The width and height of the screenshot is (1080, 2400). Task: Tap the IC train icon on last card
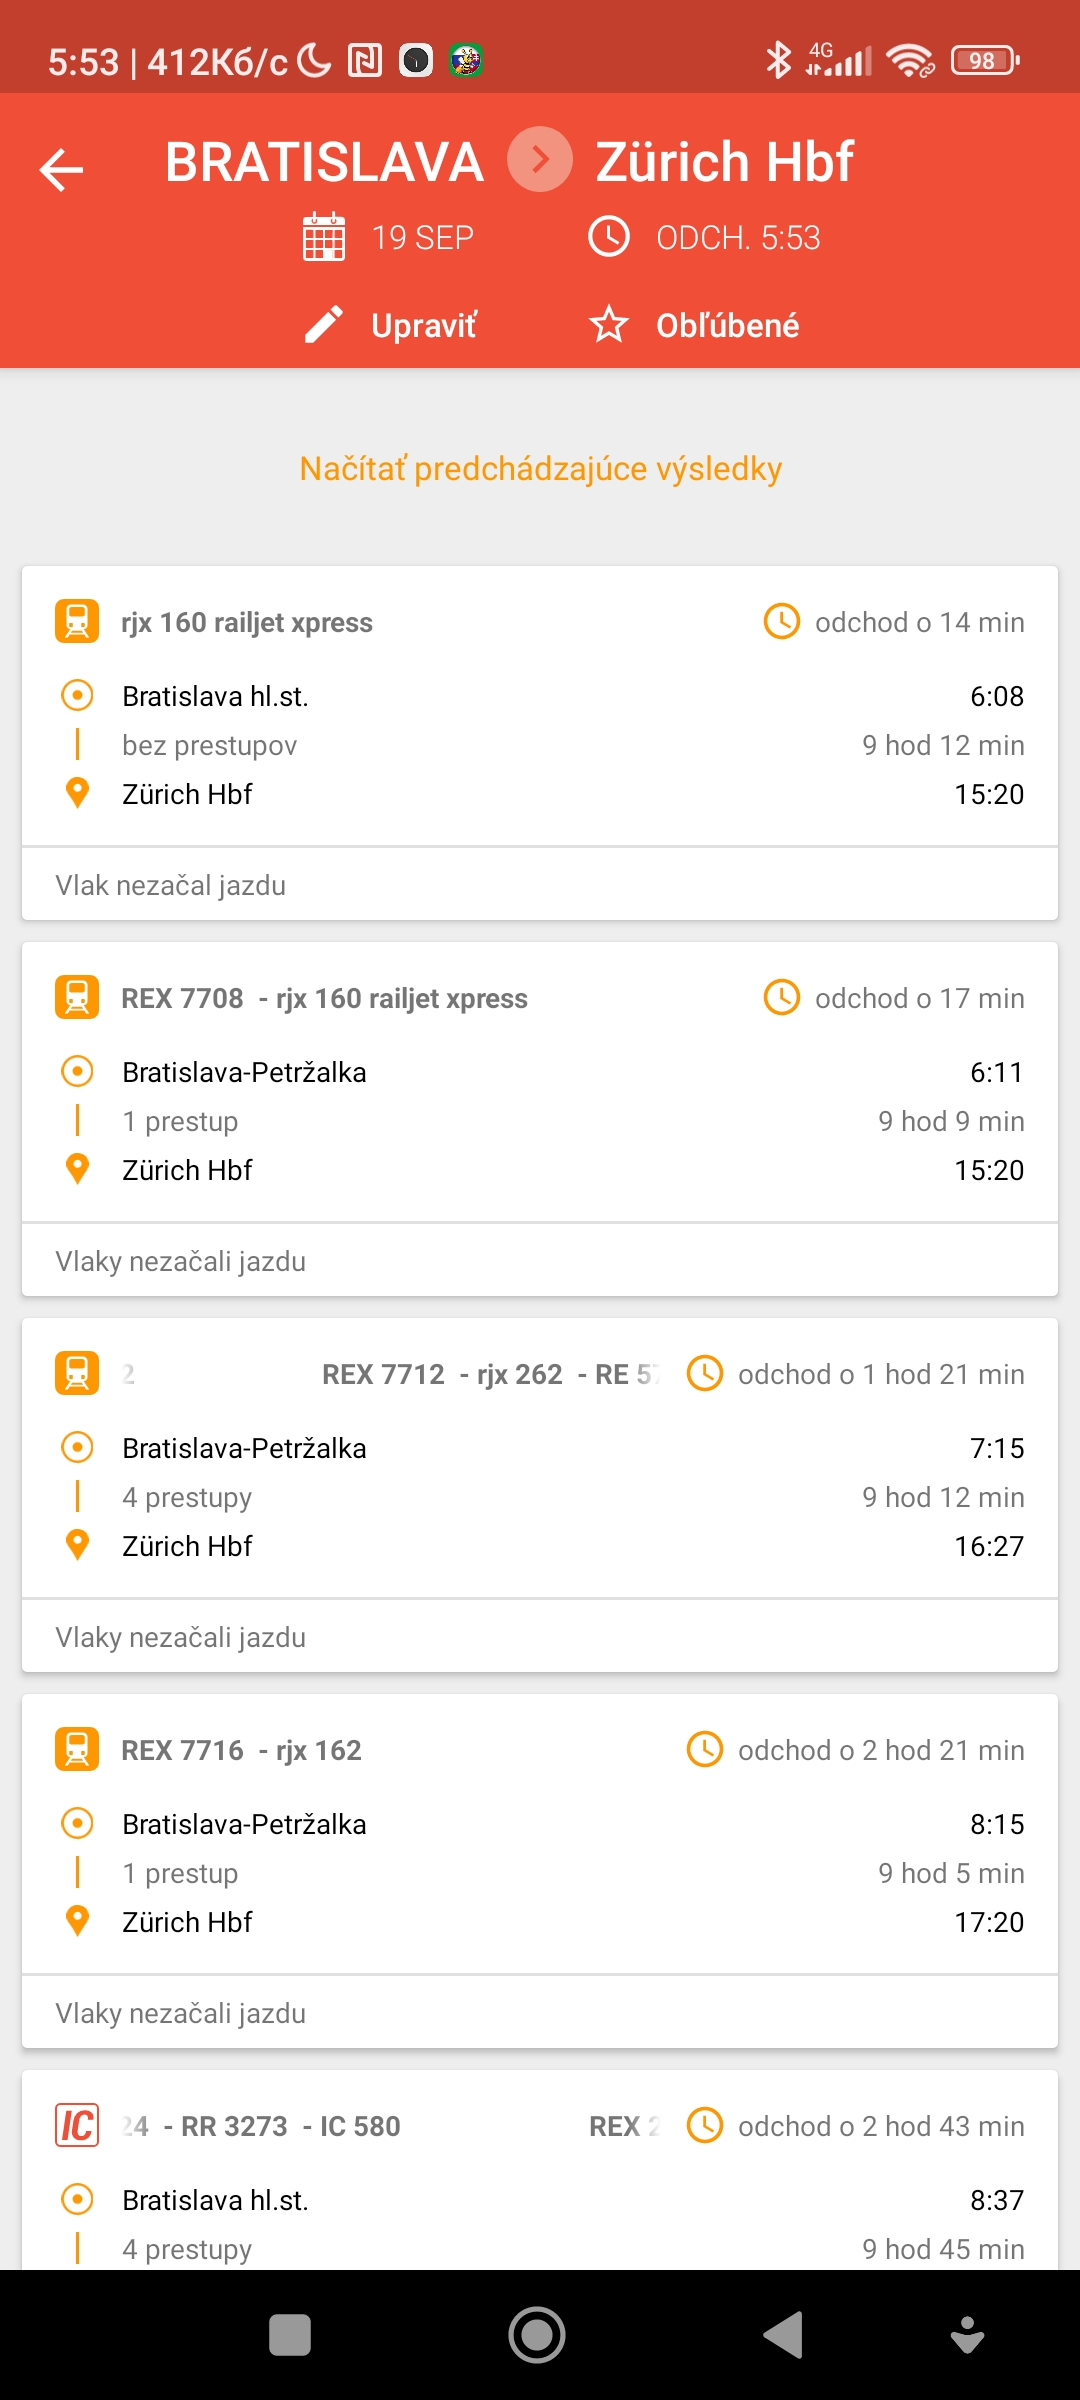[x=77, y=2126]
